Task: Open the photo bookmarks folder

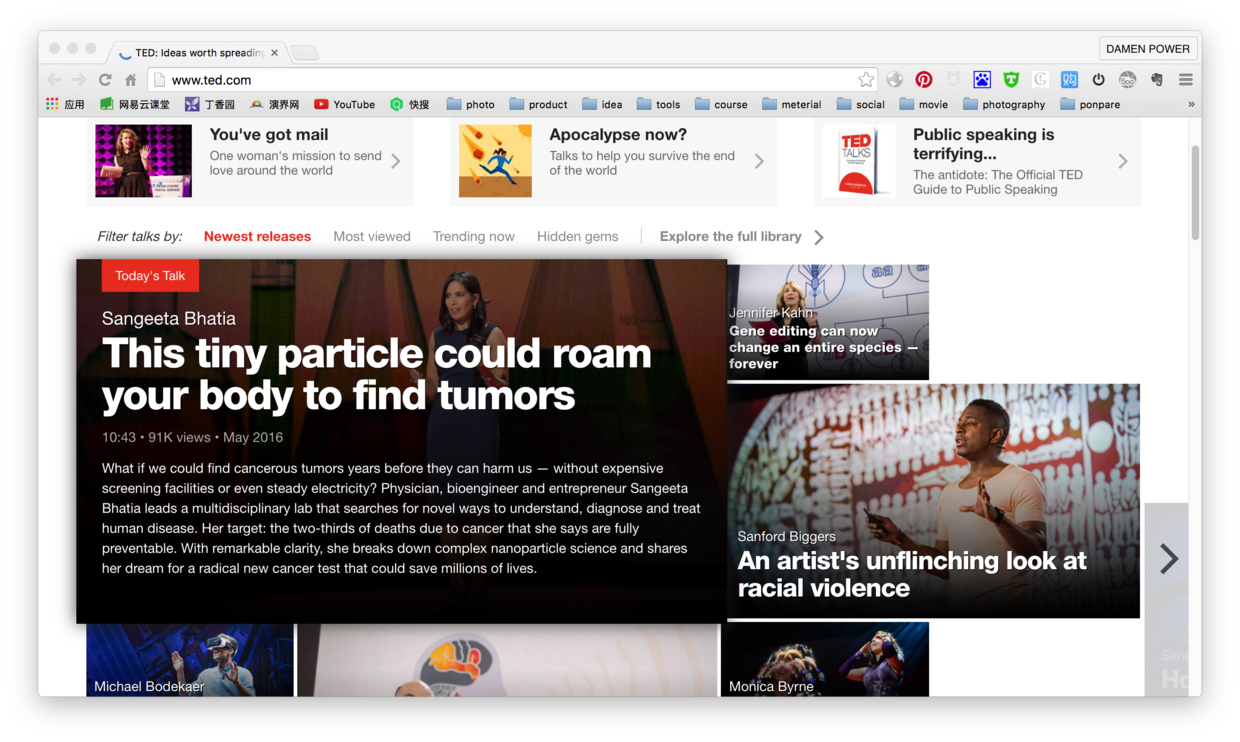Action: pyautogui.click(x=470, y=104)
